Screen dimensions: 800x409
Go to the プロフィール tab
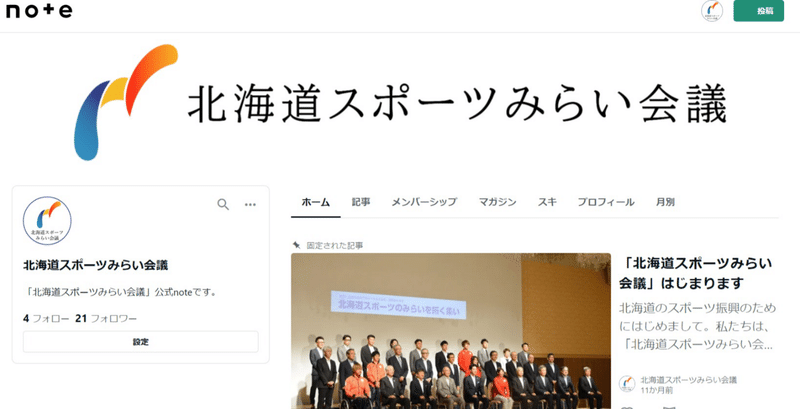606,202
